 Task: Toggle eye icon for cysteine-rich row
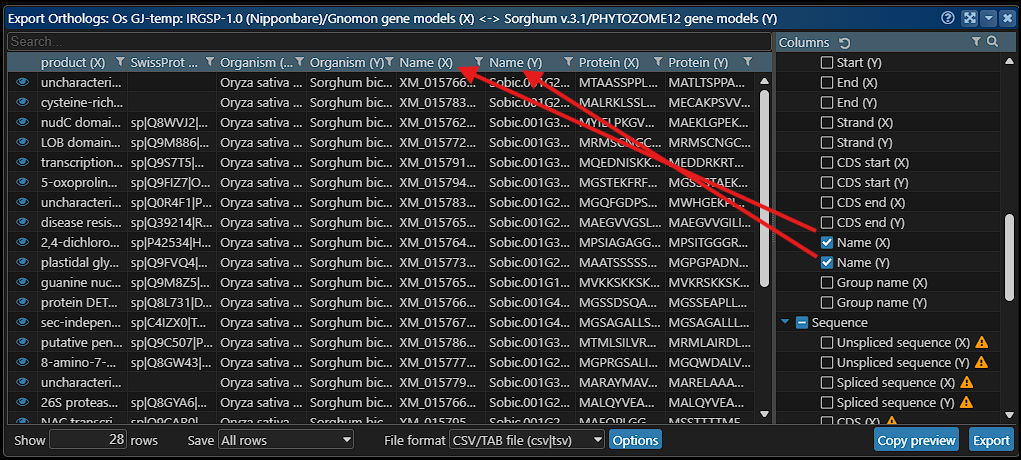point(22,102)
